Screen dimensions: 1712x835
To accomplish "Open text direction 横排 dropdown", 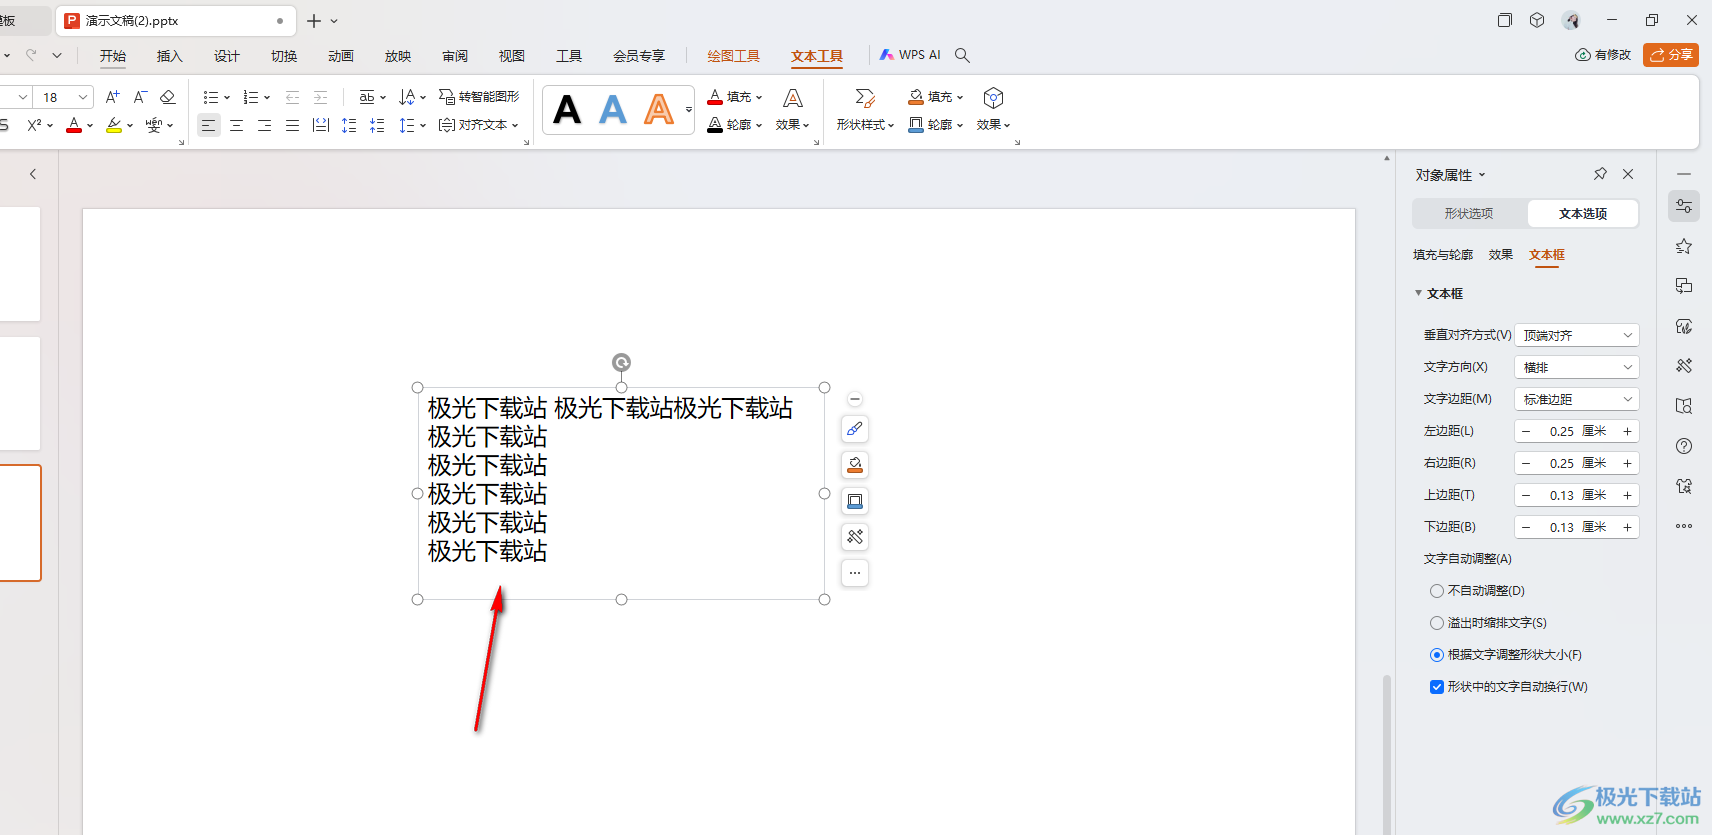I will click(1577, 367).
